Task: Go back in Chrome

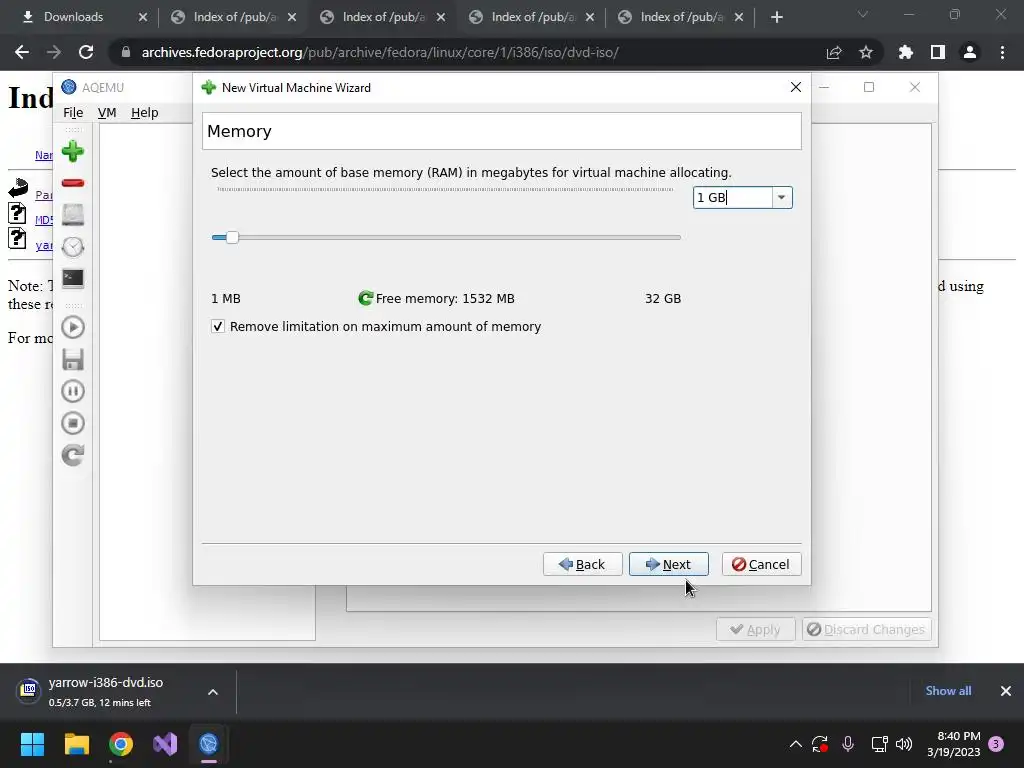Action: 22,52
